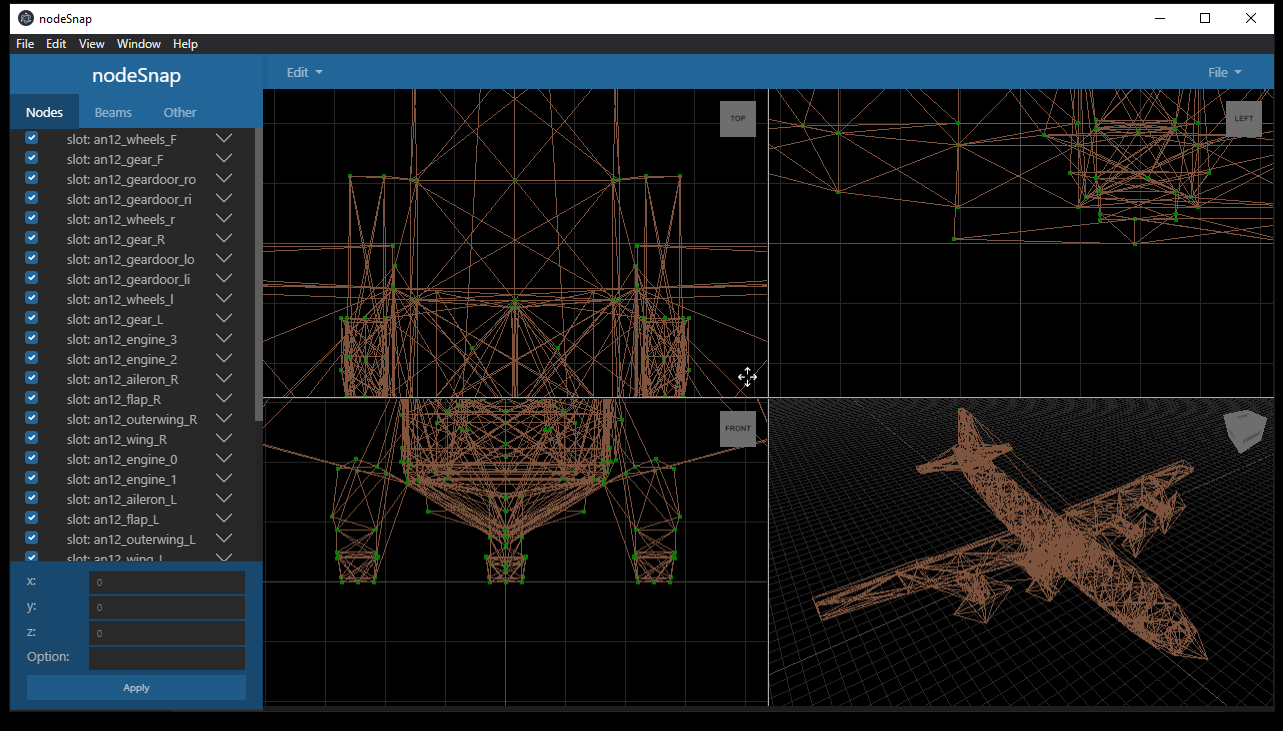The image size is (1283, 731).
Task: Open the Edit dropdown in viewport toolbar
Action: click(304, 72)
